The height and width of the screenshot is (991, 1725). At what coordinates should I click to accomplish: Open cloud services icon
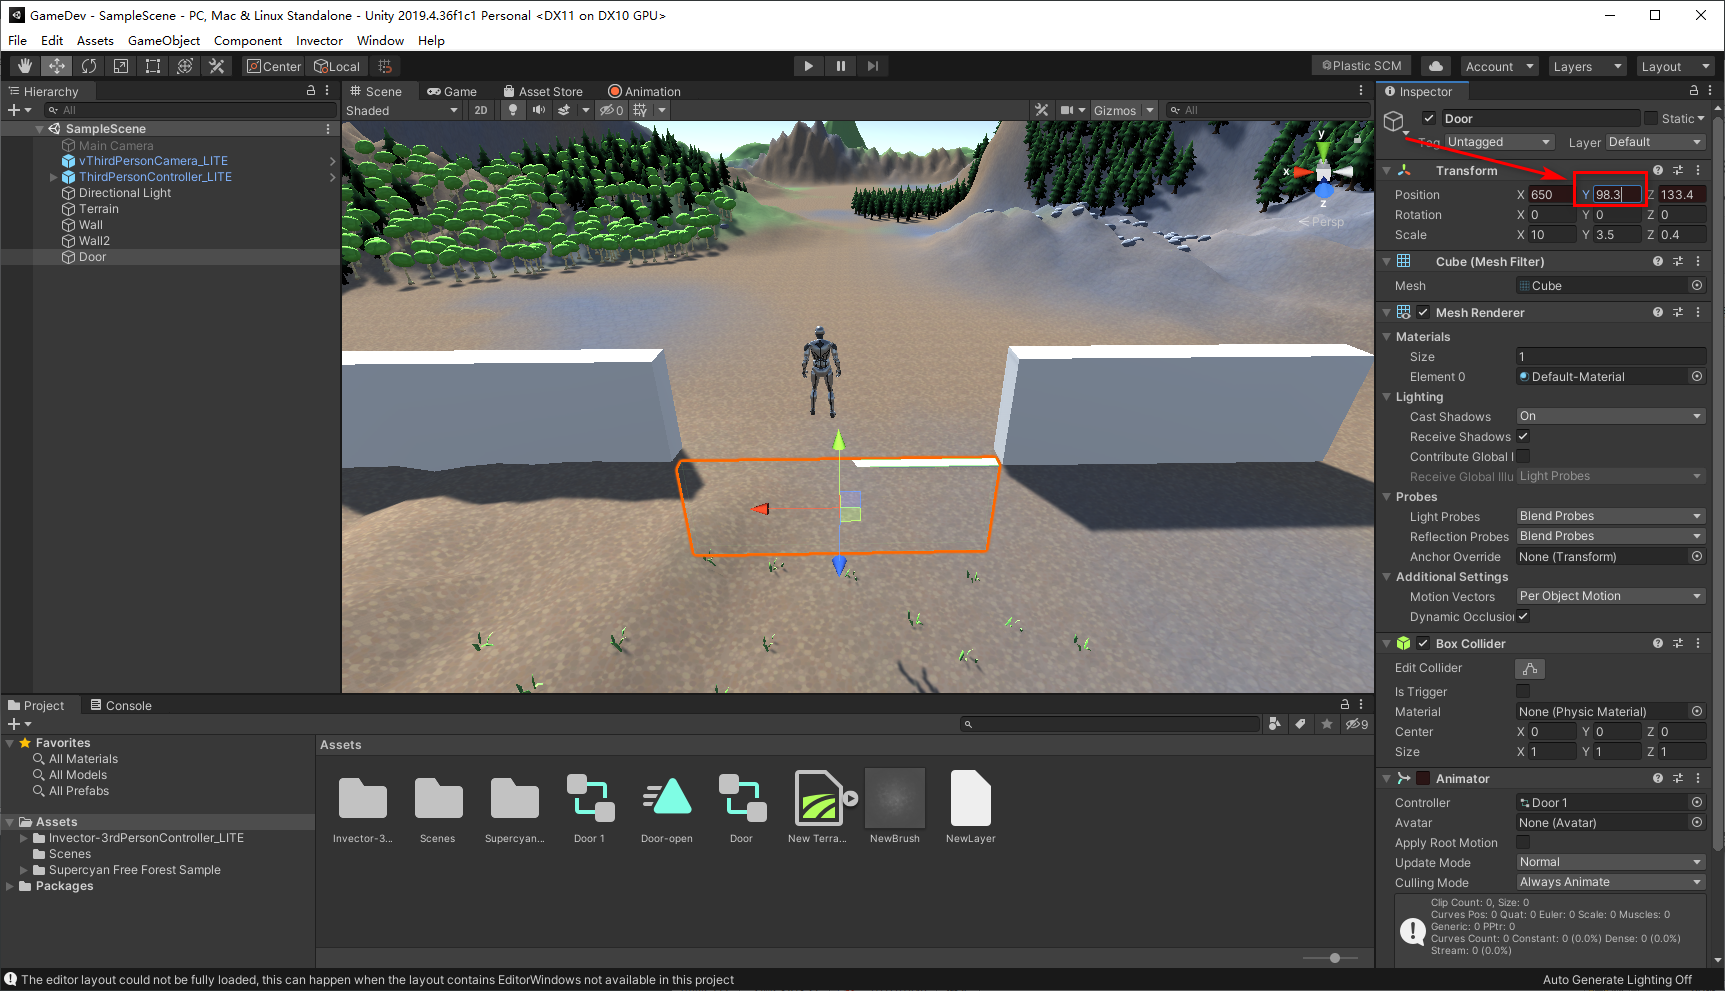click(1436, 66)
